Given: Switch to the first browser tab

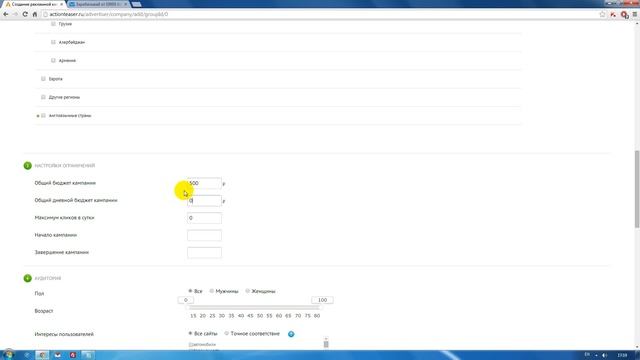Looking at the screenshot, I should click(33, 4).
